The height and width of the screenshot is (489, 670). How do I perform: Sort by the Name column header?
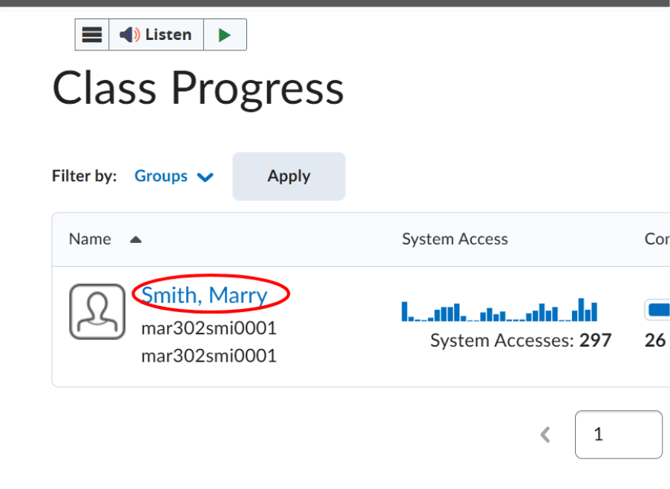click(x=90, y=239)
